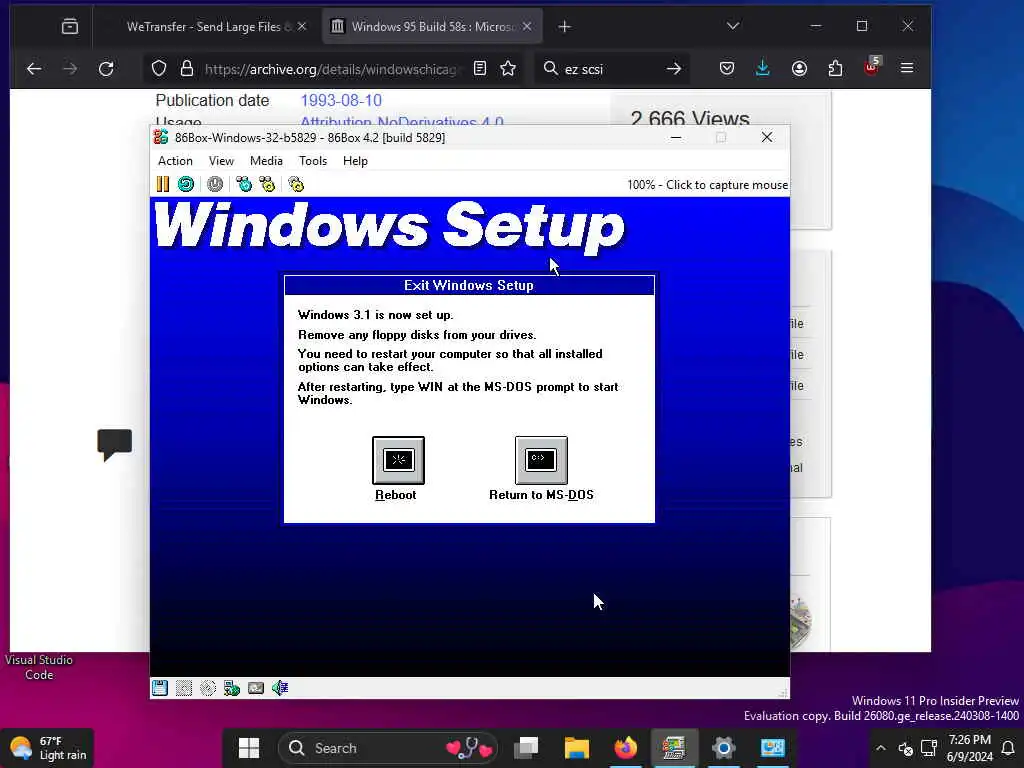
Task: Switch to the WeTransfer browser tab
Action: 204,27
